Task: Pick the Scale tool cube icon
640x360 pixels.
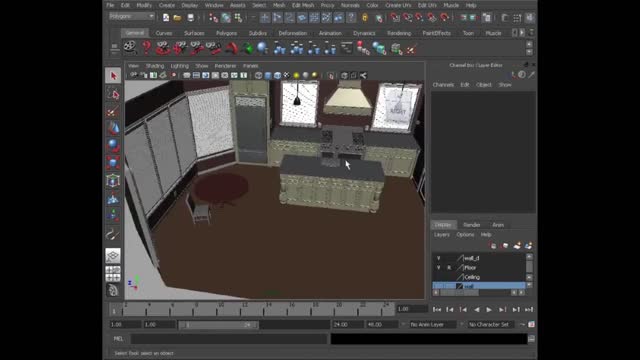Action: (x=113, y=163)
